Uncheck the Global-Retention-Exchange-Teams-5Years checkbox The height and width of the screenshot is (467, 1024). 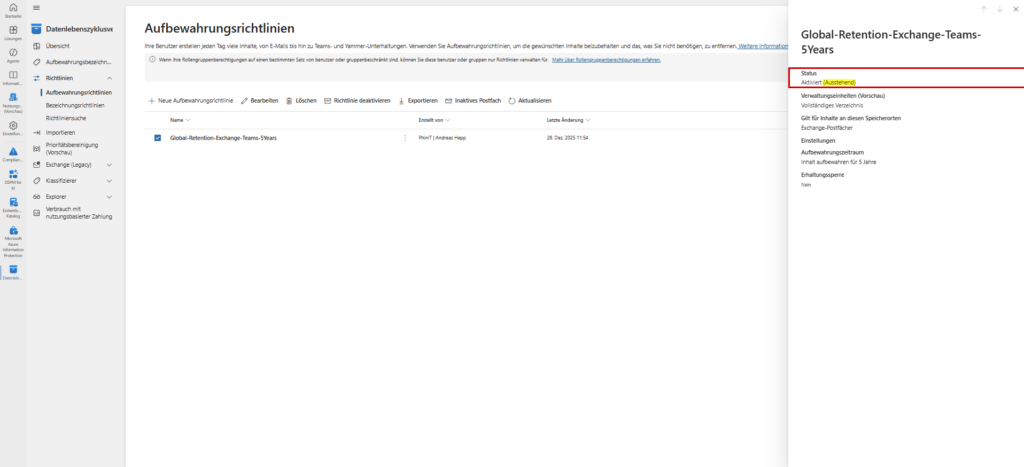point(157,137)
